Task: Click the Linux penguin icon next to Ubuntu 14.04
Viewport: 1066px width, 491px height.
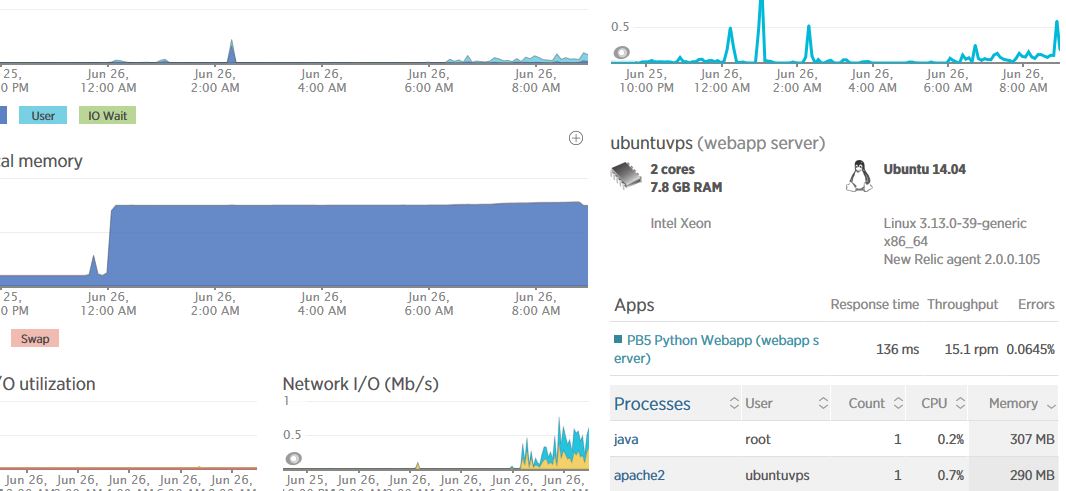Action: coord(857,177)
